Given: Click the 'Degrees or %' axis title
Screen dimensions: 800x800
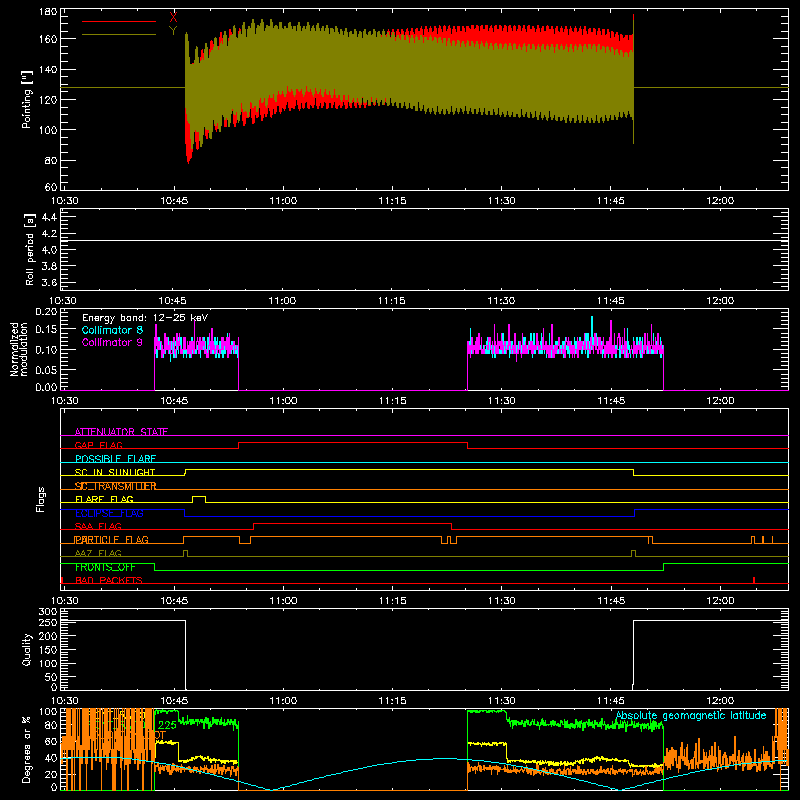Looking at the screenshot, I should click(27, 749).
